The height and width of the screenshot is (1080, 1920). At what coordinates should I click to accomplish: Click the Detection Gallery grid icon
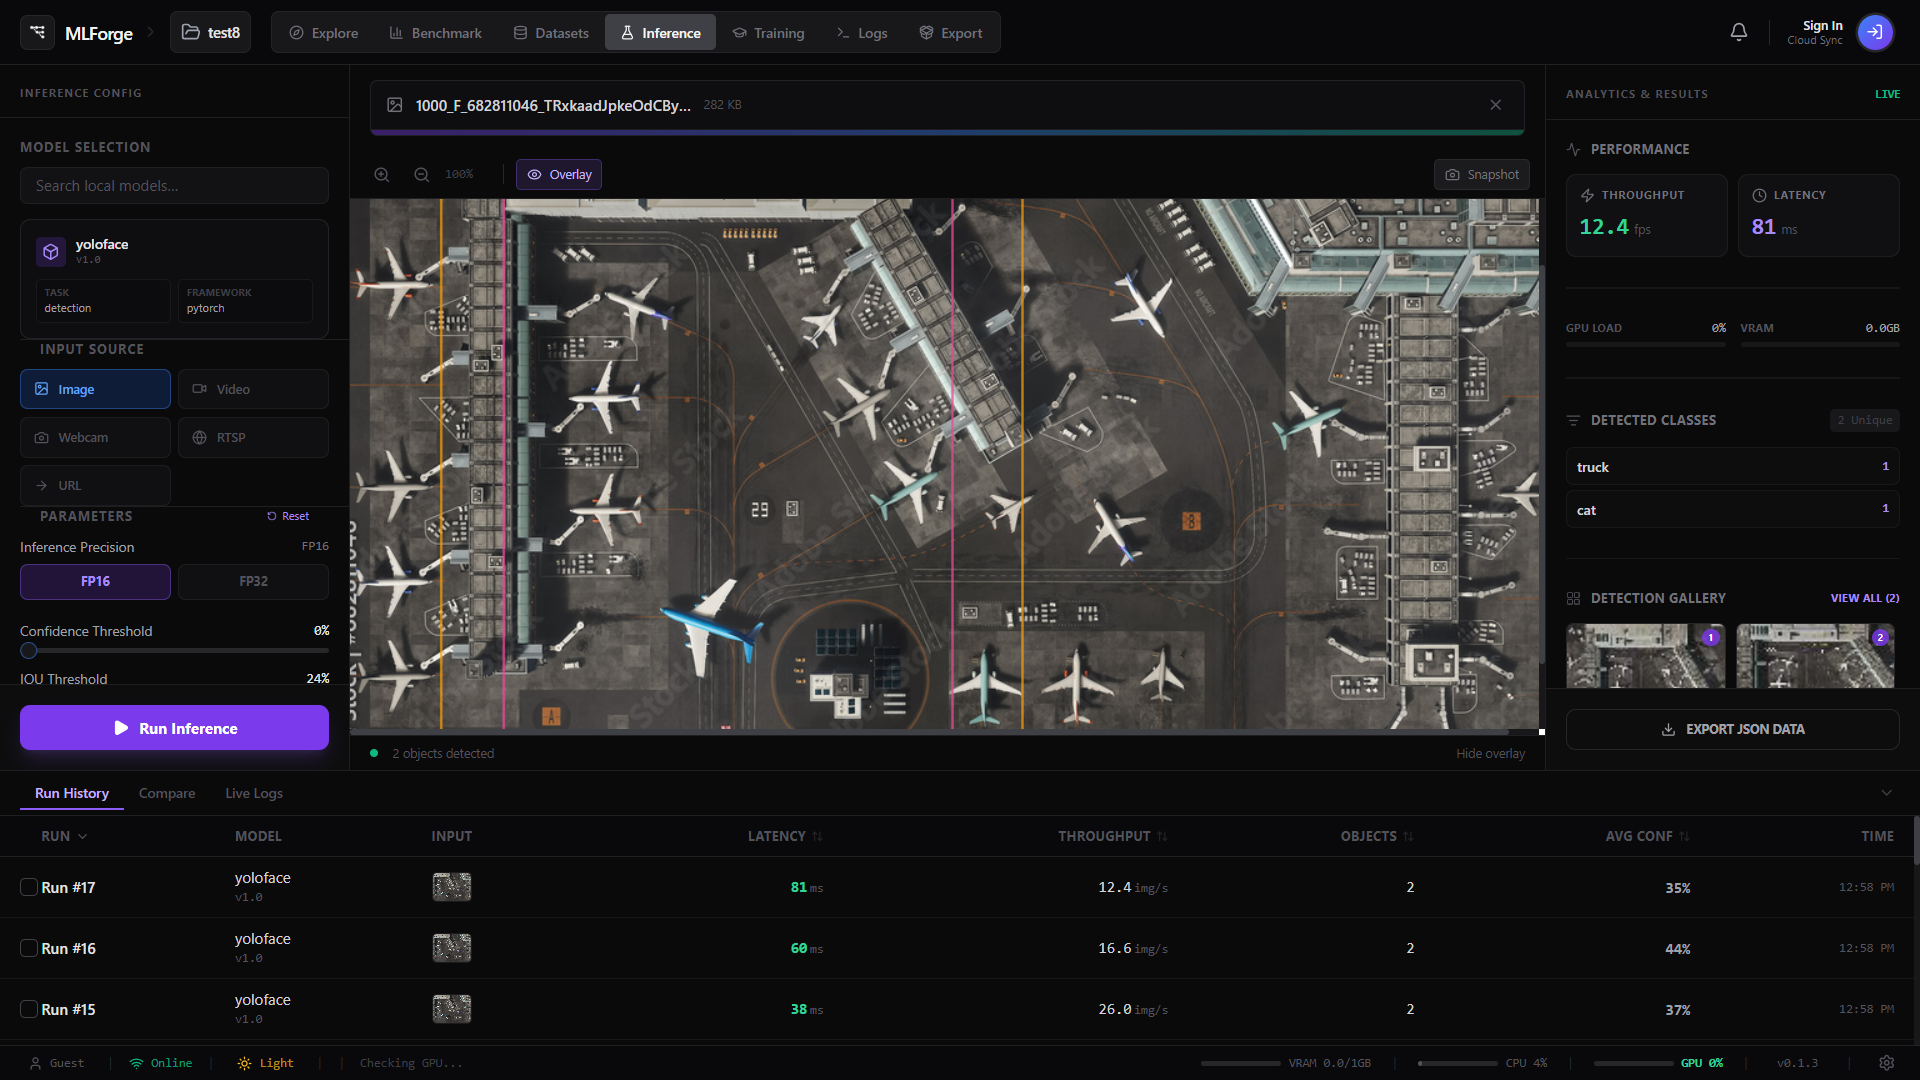coord(1573,598)
